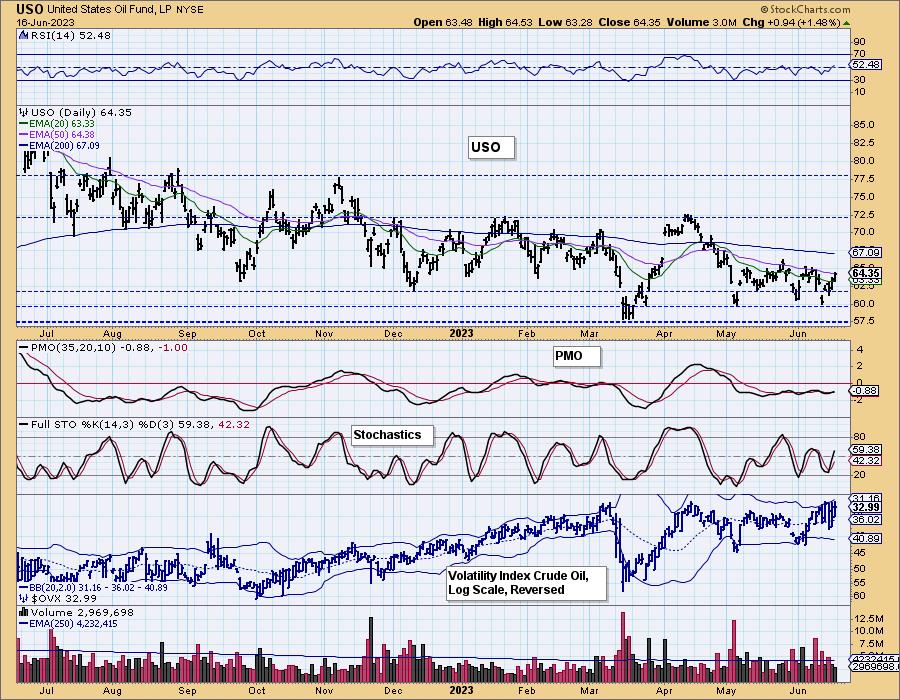Screen dimensions: 900x700
Task: Click the Open 63.48 value
Action: (x=443, y=22)
